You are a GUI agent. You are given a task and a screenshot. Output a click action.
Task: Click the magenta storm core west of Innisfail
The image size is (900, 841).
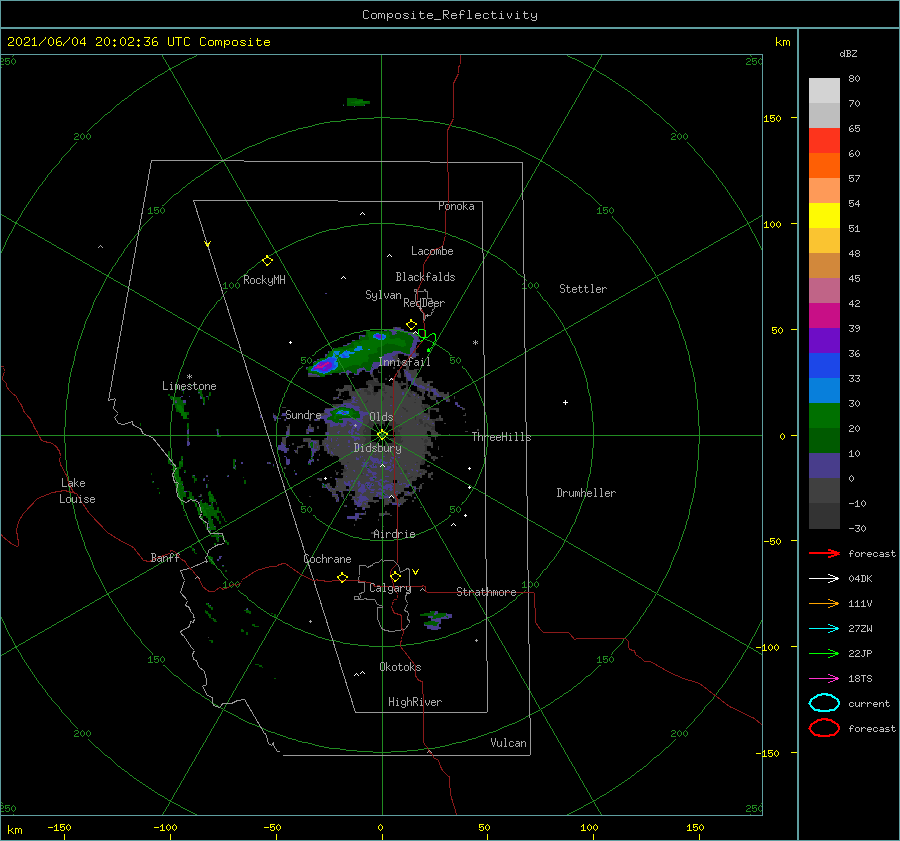coord(324,365)
